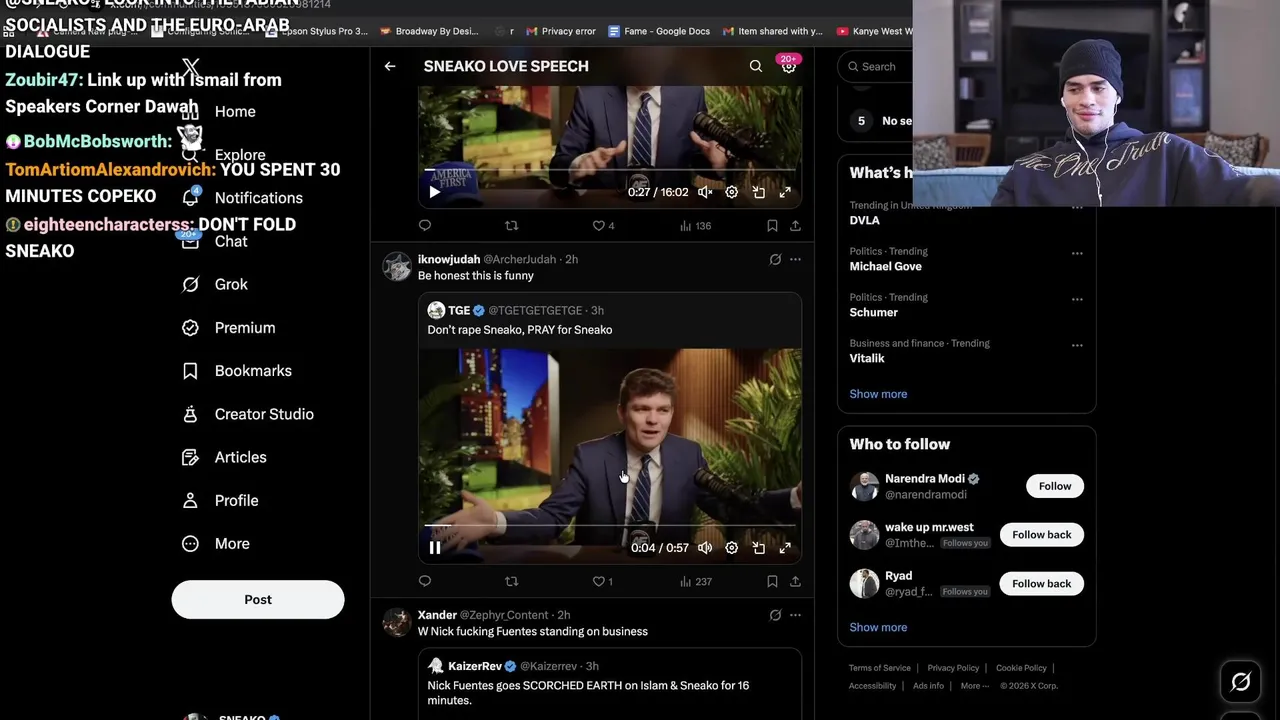Screen dimensions: 1280x720
Task: Enter fullscreen on the 0:57 video
Action: [x=785, y=547]
